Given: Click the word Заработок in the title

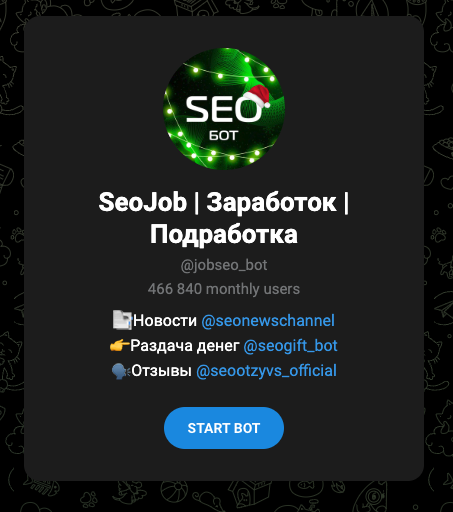Looking at the screenshot, I should 271,202.
